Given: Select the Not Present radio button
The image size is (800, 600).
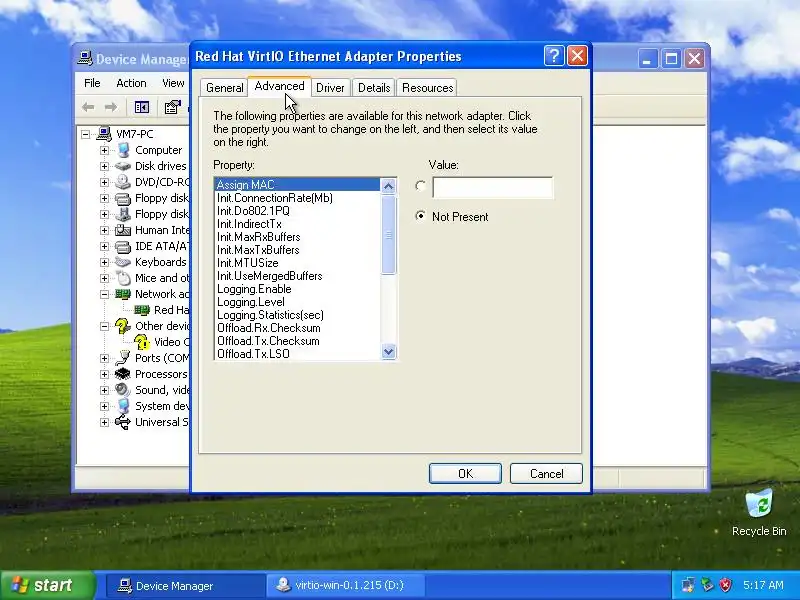Looking at the screenshot, I should 420,216.
